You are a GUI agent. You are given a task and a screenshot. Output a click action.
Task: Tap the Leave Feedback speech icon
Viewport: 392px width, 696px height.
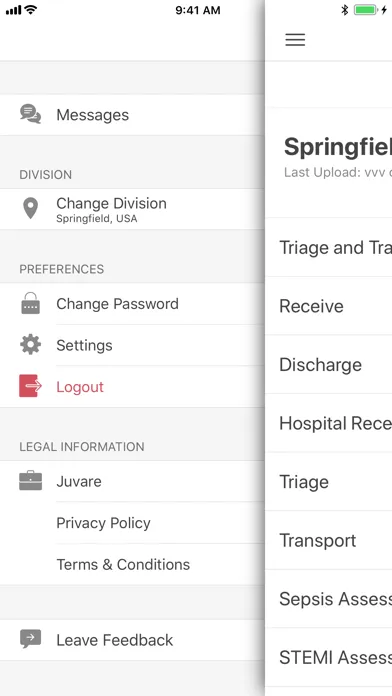coord(31,639)
